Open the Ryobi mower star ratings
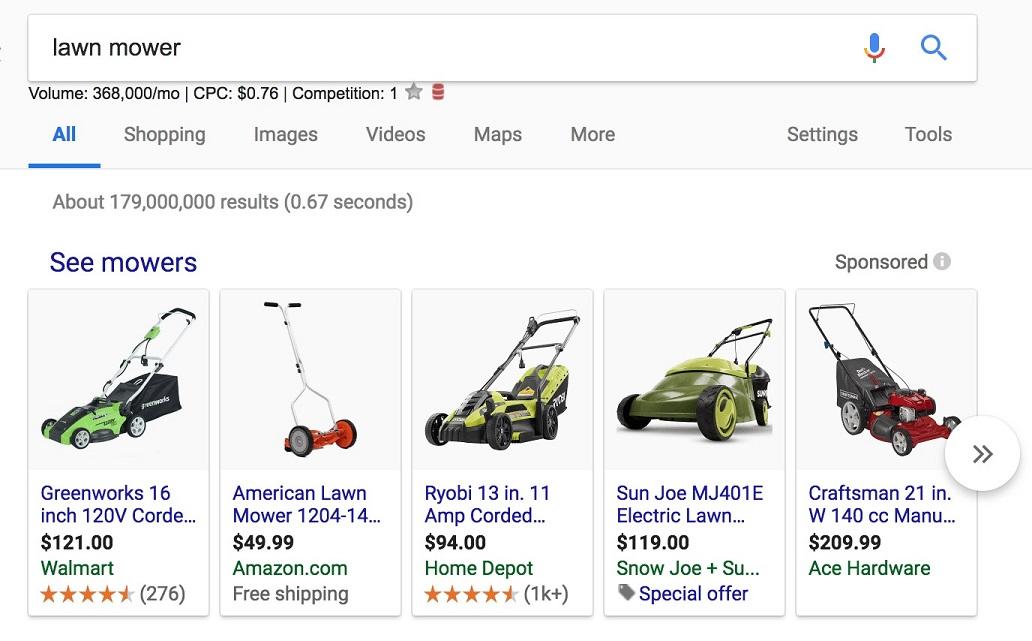1032x641 pixels. pos(470,593)
